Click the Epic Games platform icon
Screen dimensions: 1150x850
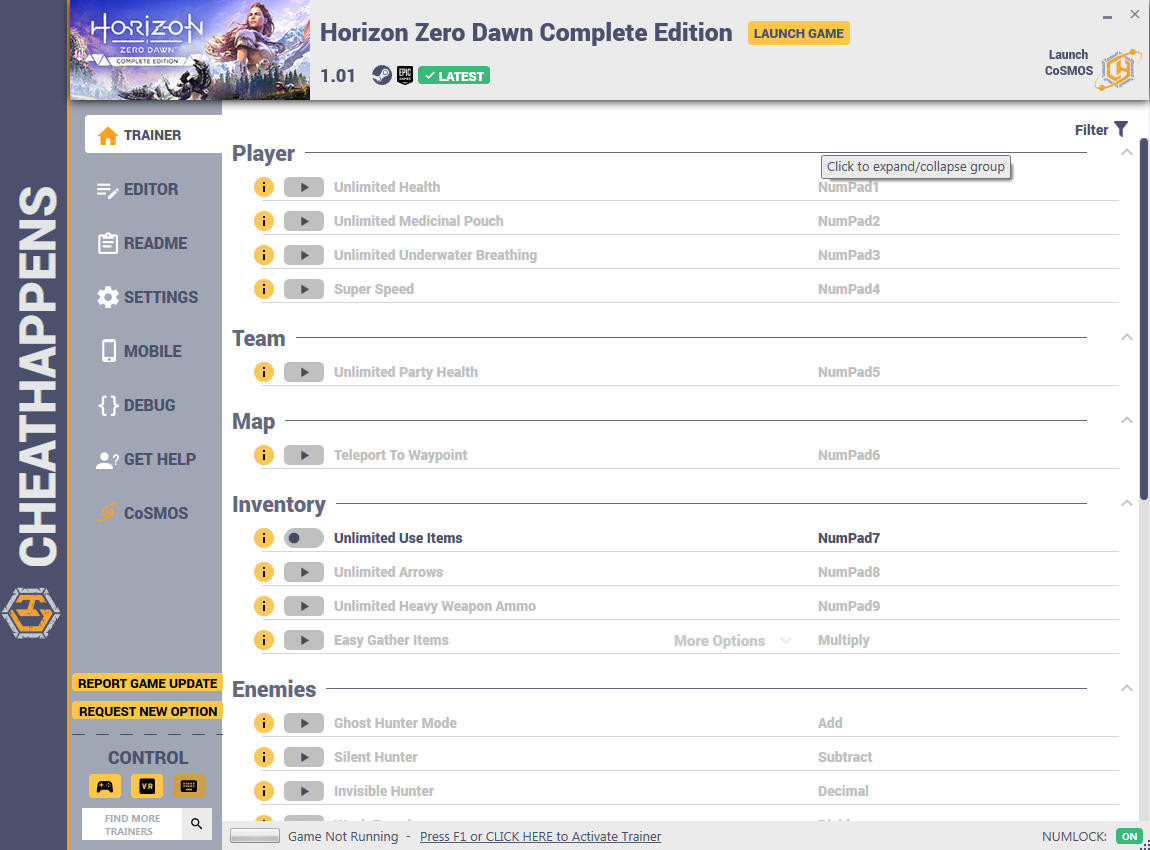click(x=405, y=75)
